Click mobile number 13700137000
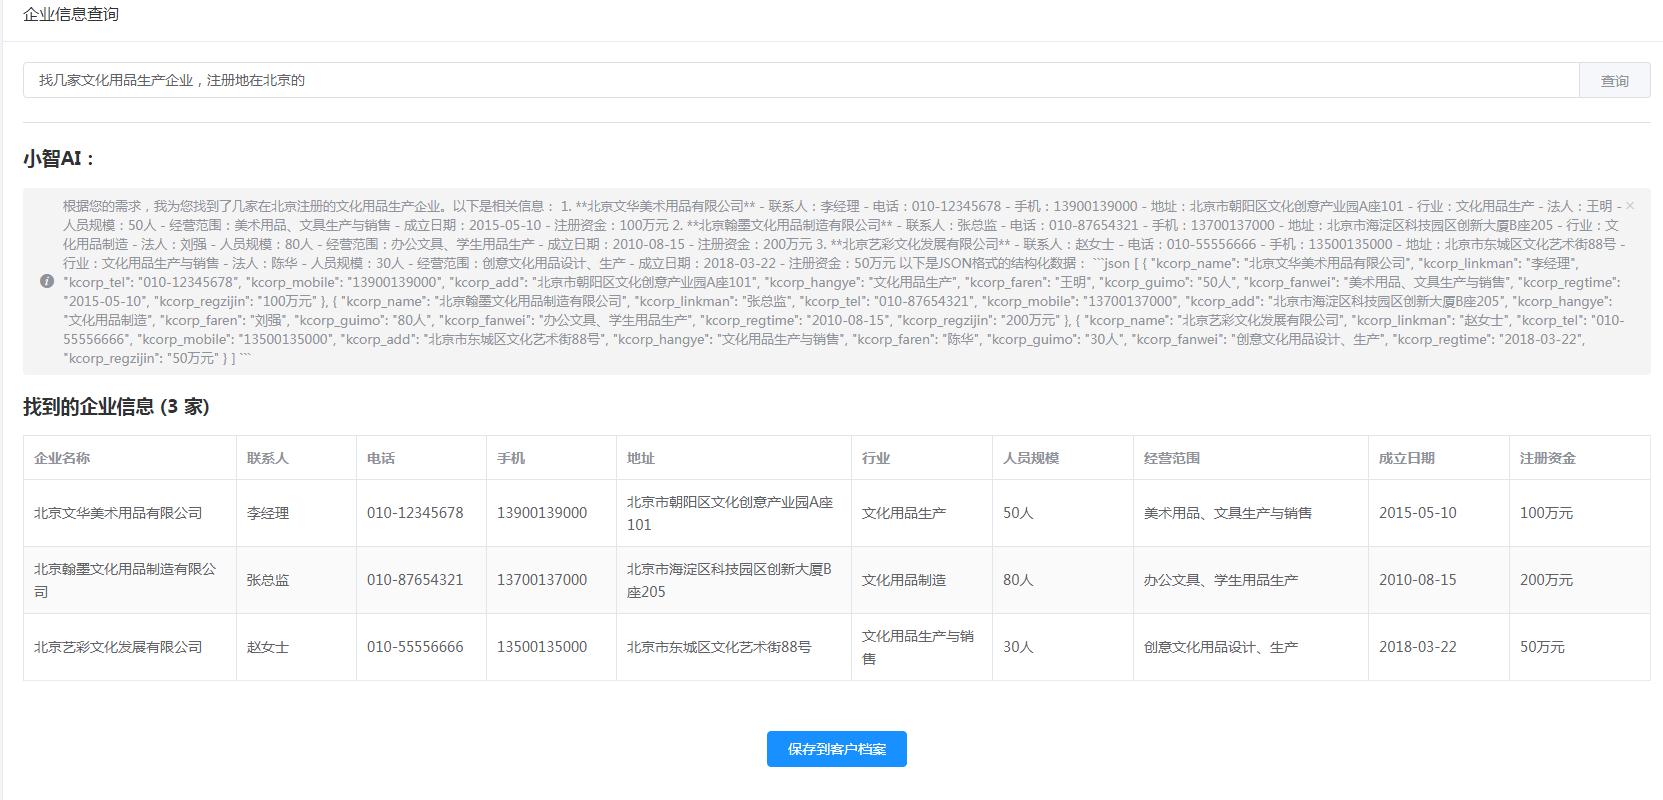The height and width of the screenshot is (800, 1663). (x=542, y=580)
